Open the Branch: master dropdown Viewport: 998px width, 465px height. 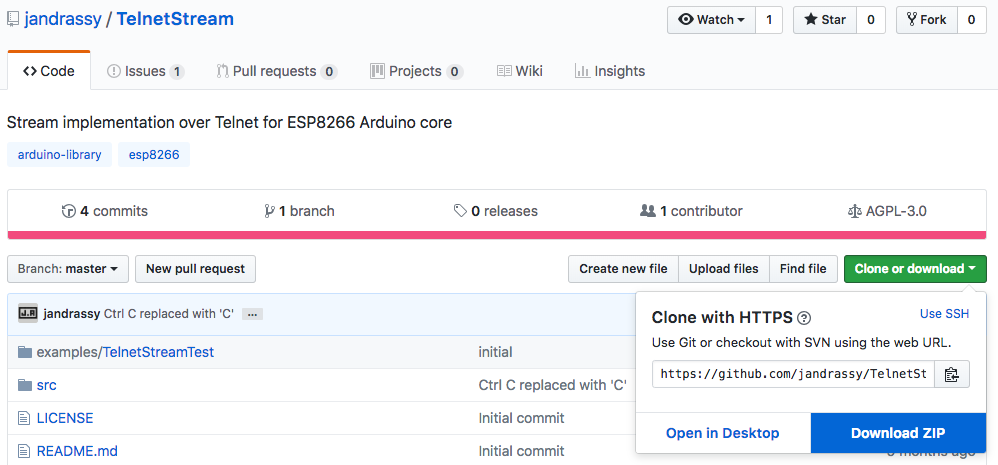(67, 269)
